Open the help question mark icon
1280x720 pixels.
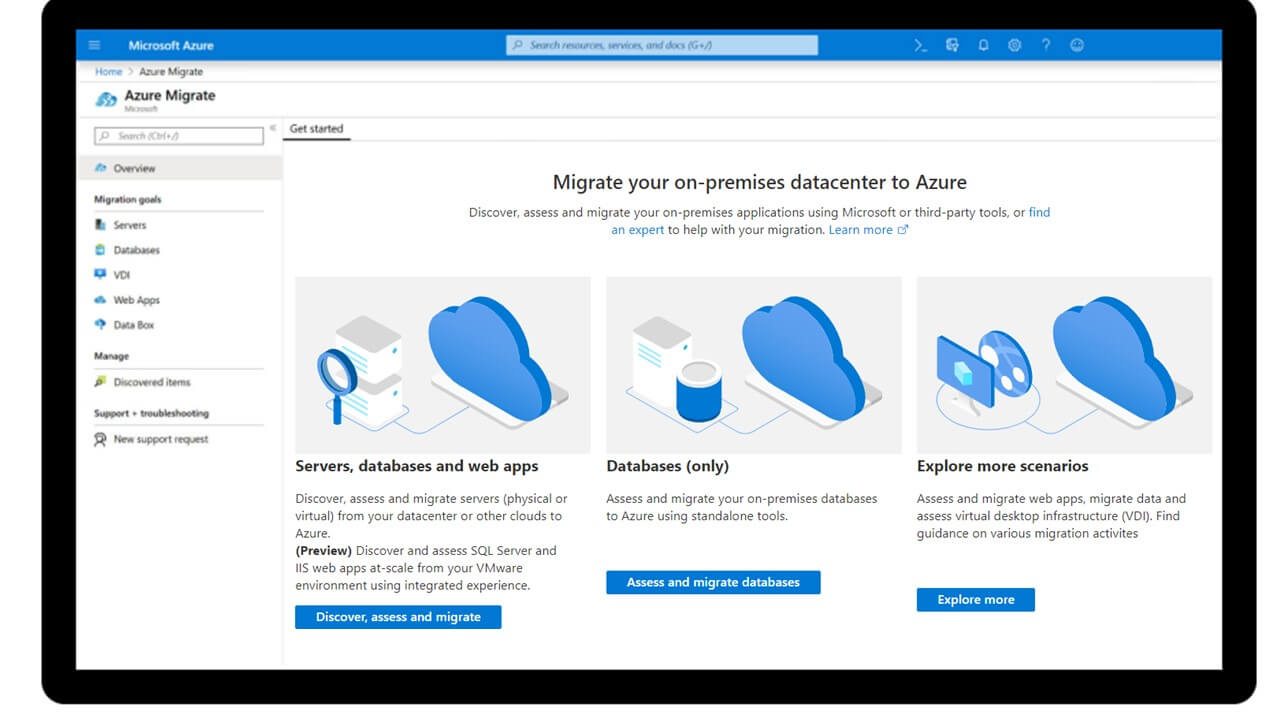[1046, 45]
